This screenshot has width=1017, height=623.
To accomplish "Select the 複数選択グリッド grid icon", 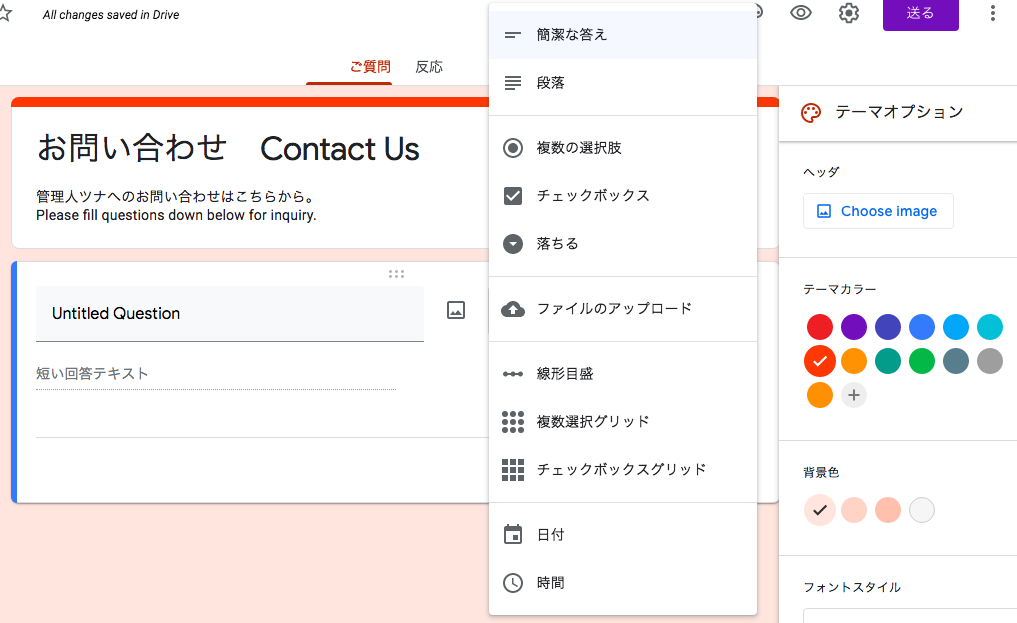I will (x=513, y=422).
